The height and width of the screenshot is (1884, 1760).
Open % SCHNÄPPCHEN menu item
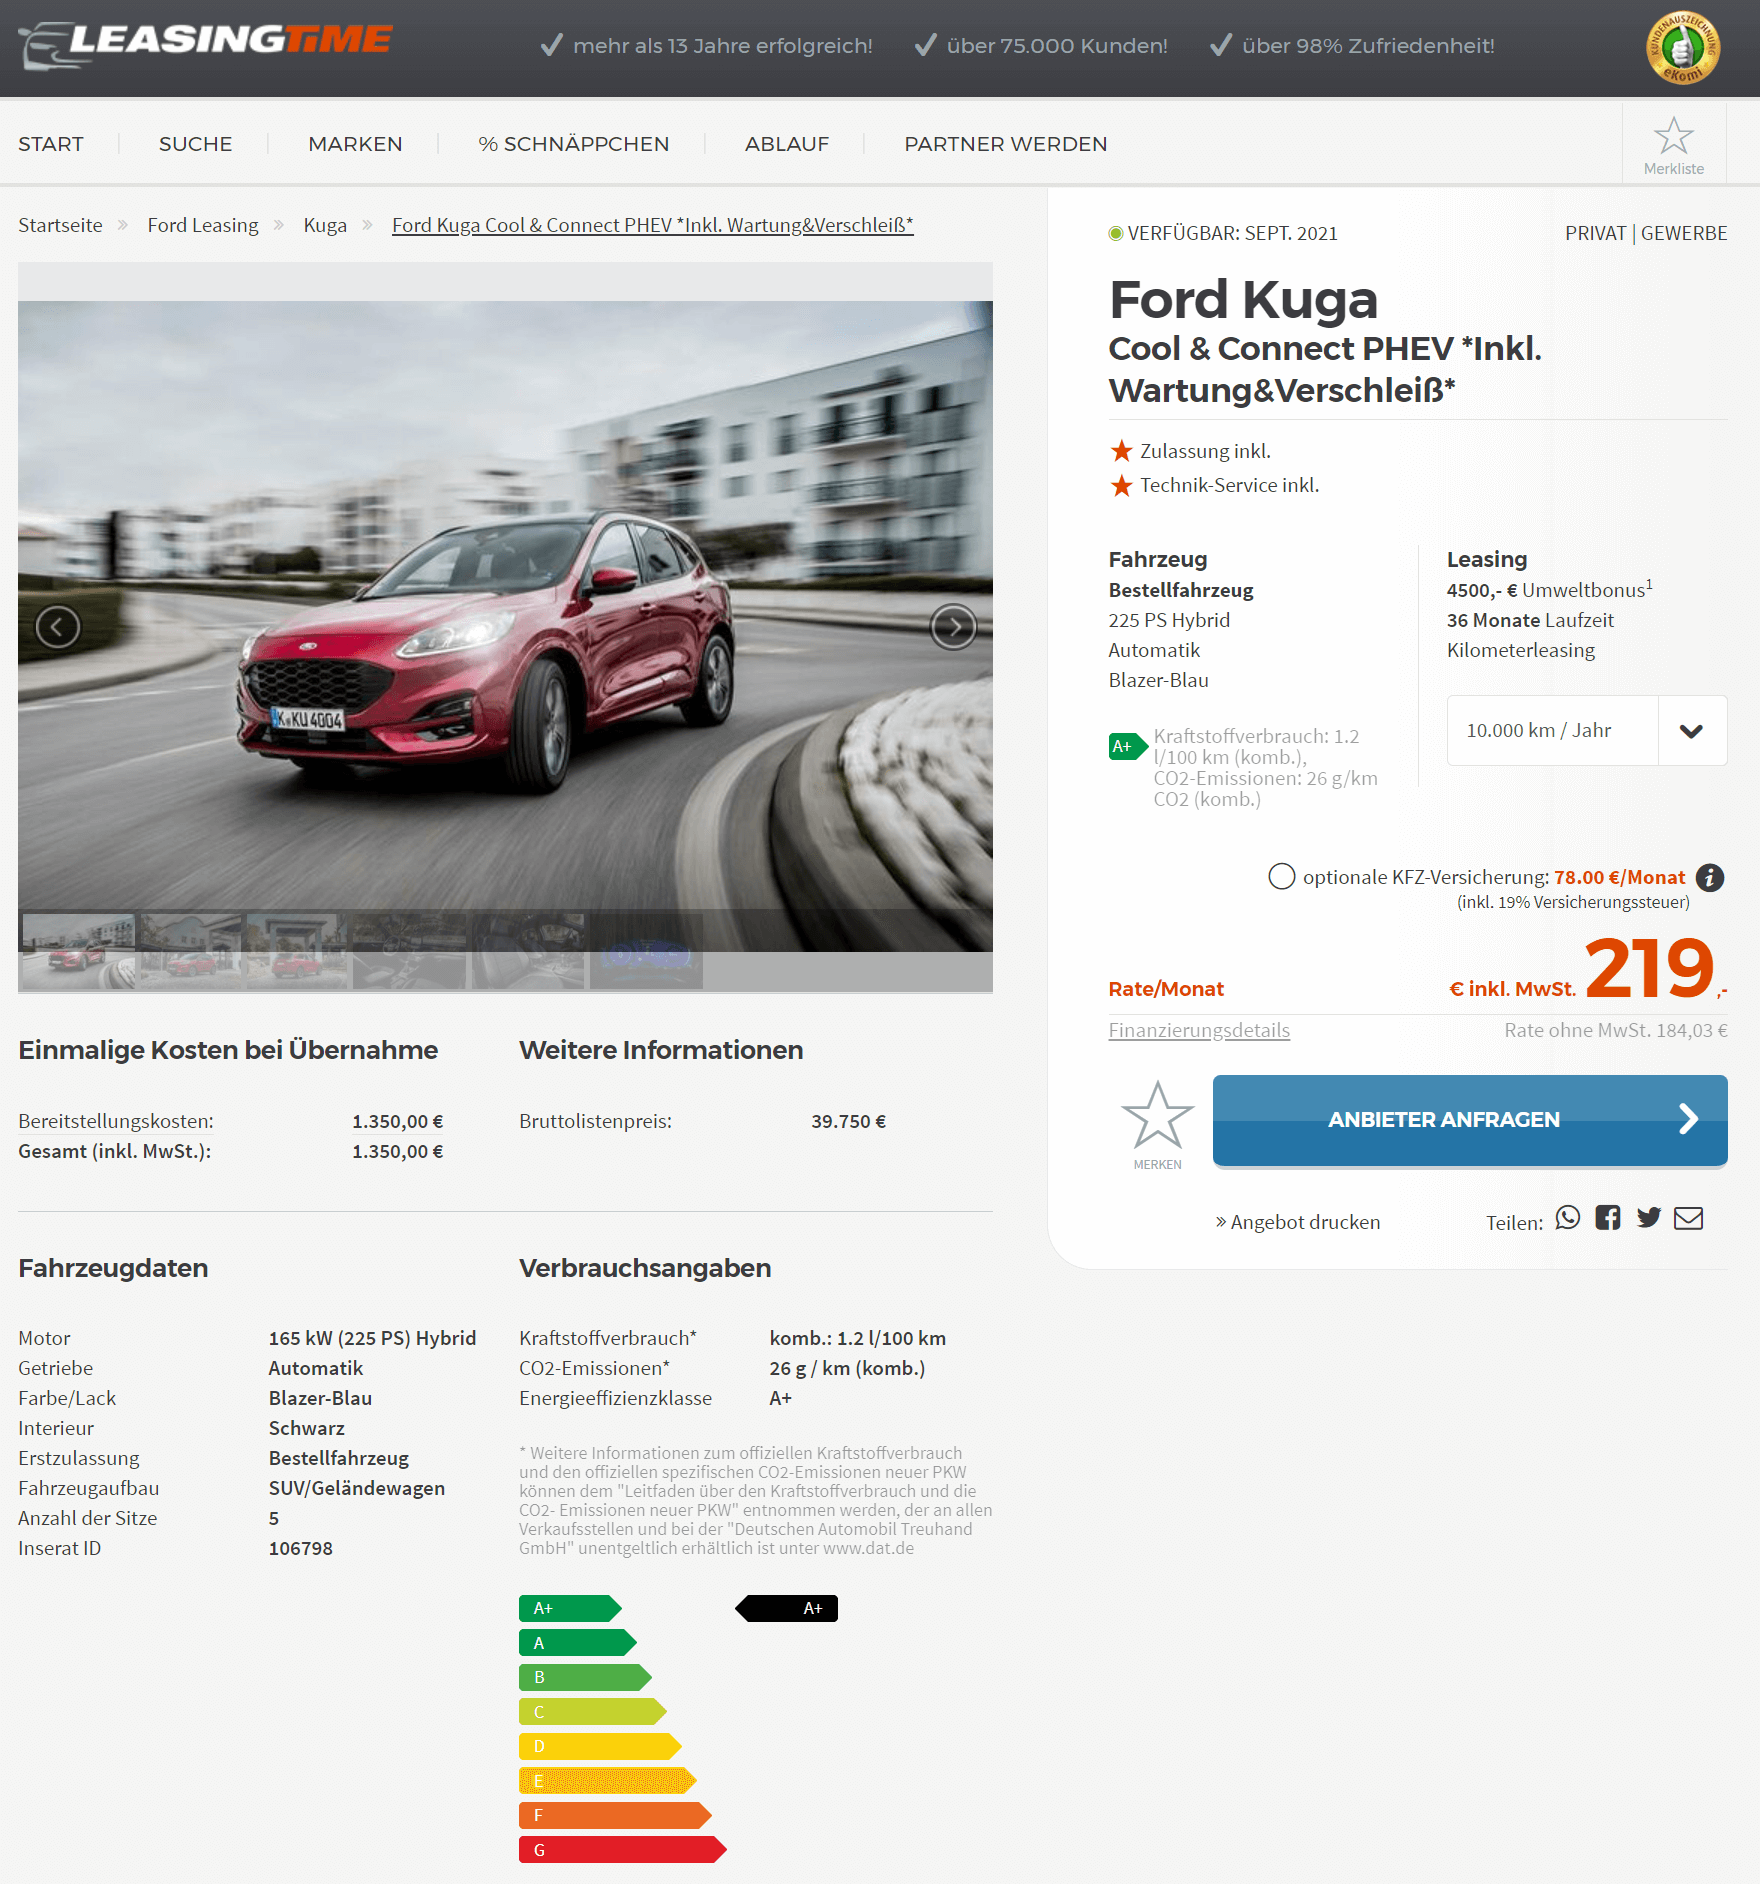click(x=574, y=144)
